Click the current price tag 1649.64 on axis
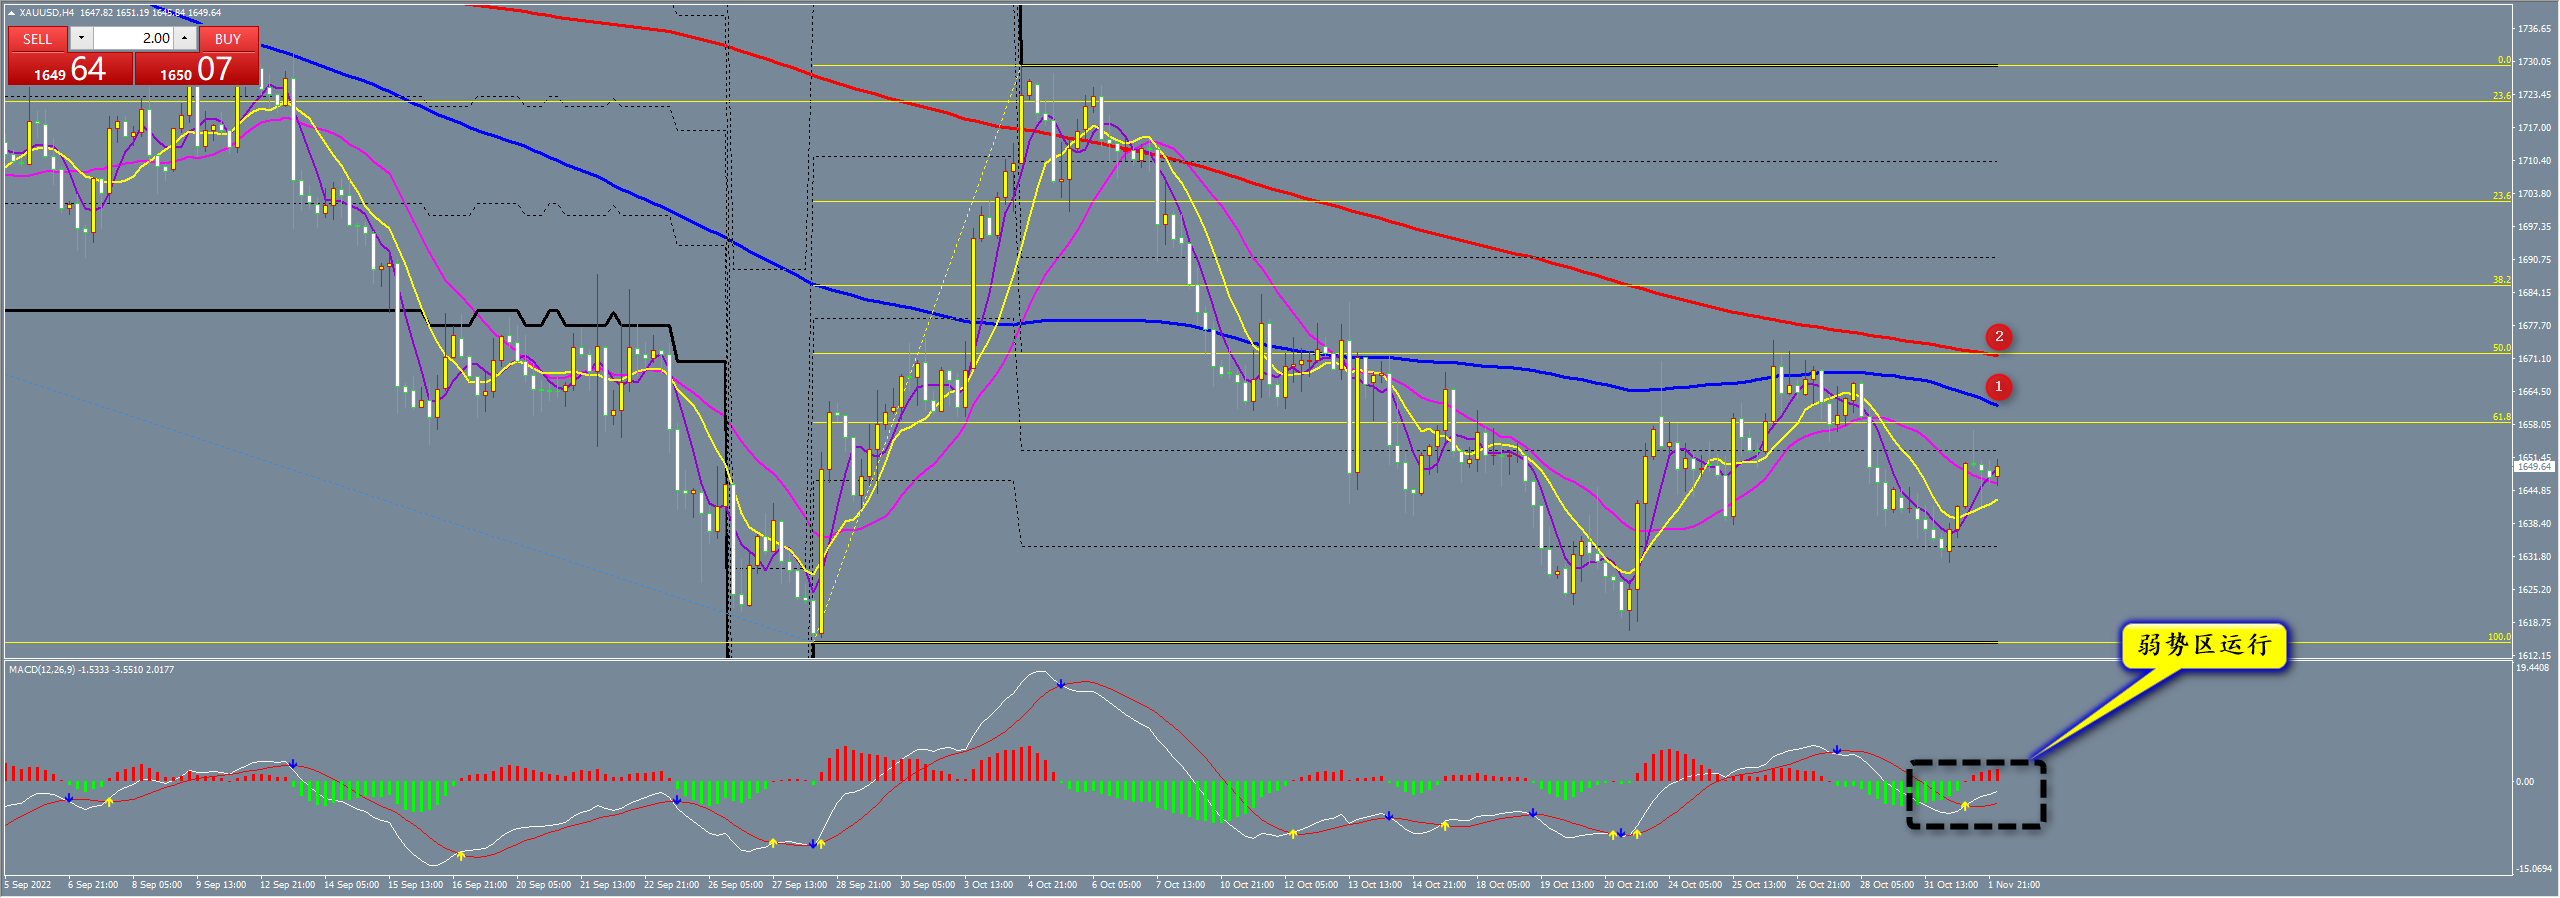The image size is (2560, 898). click(x=2534, y=467)
